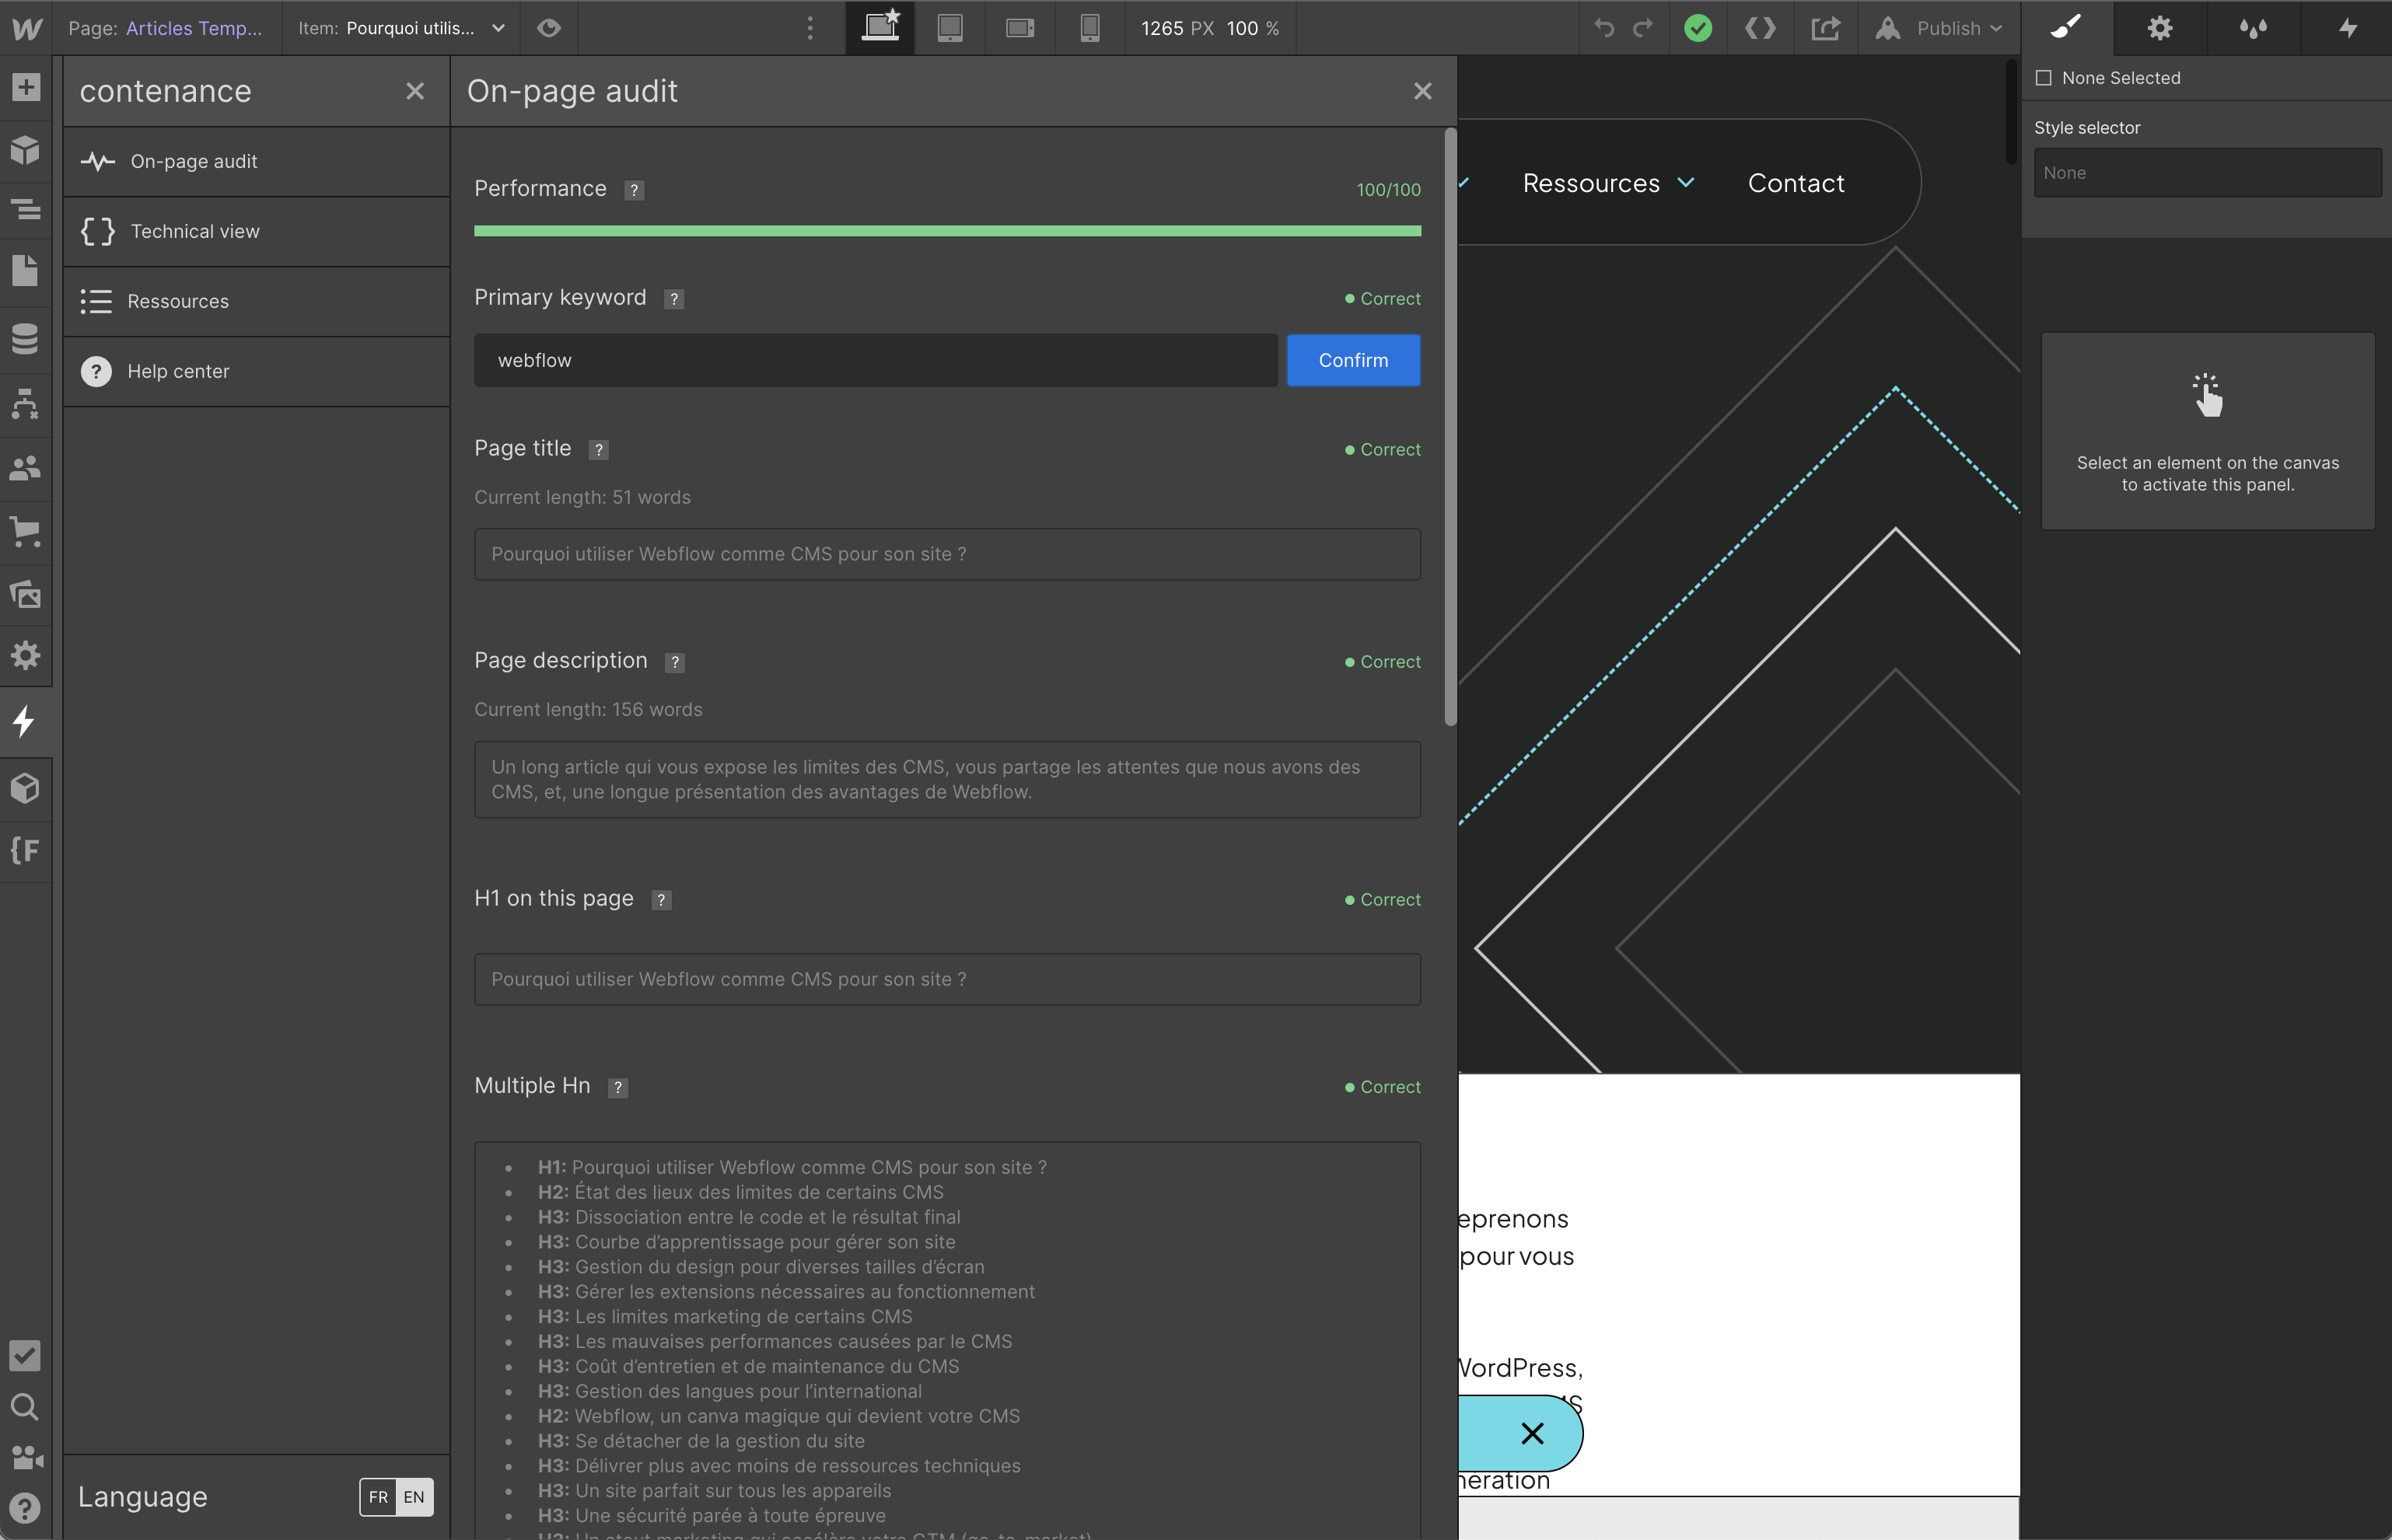
Task: Switch language to FR
Action: (x=378, y=1497)
